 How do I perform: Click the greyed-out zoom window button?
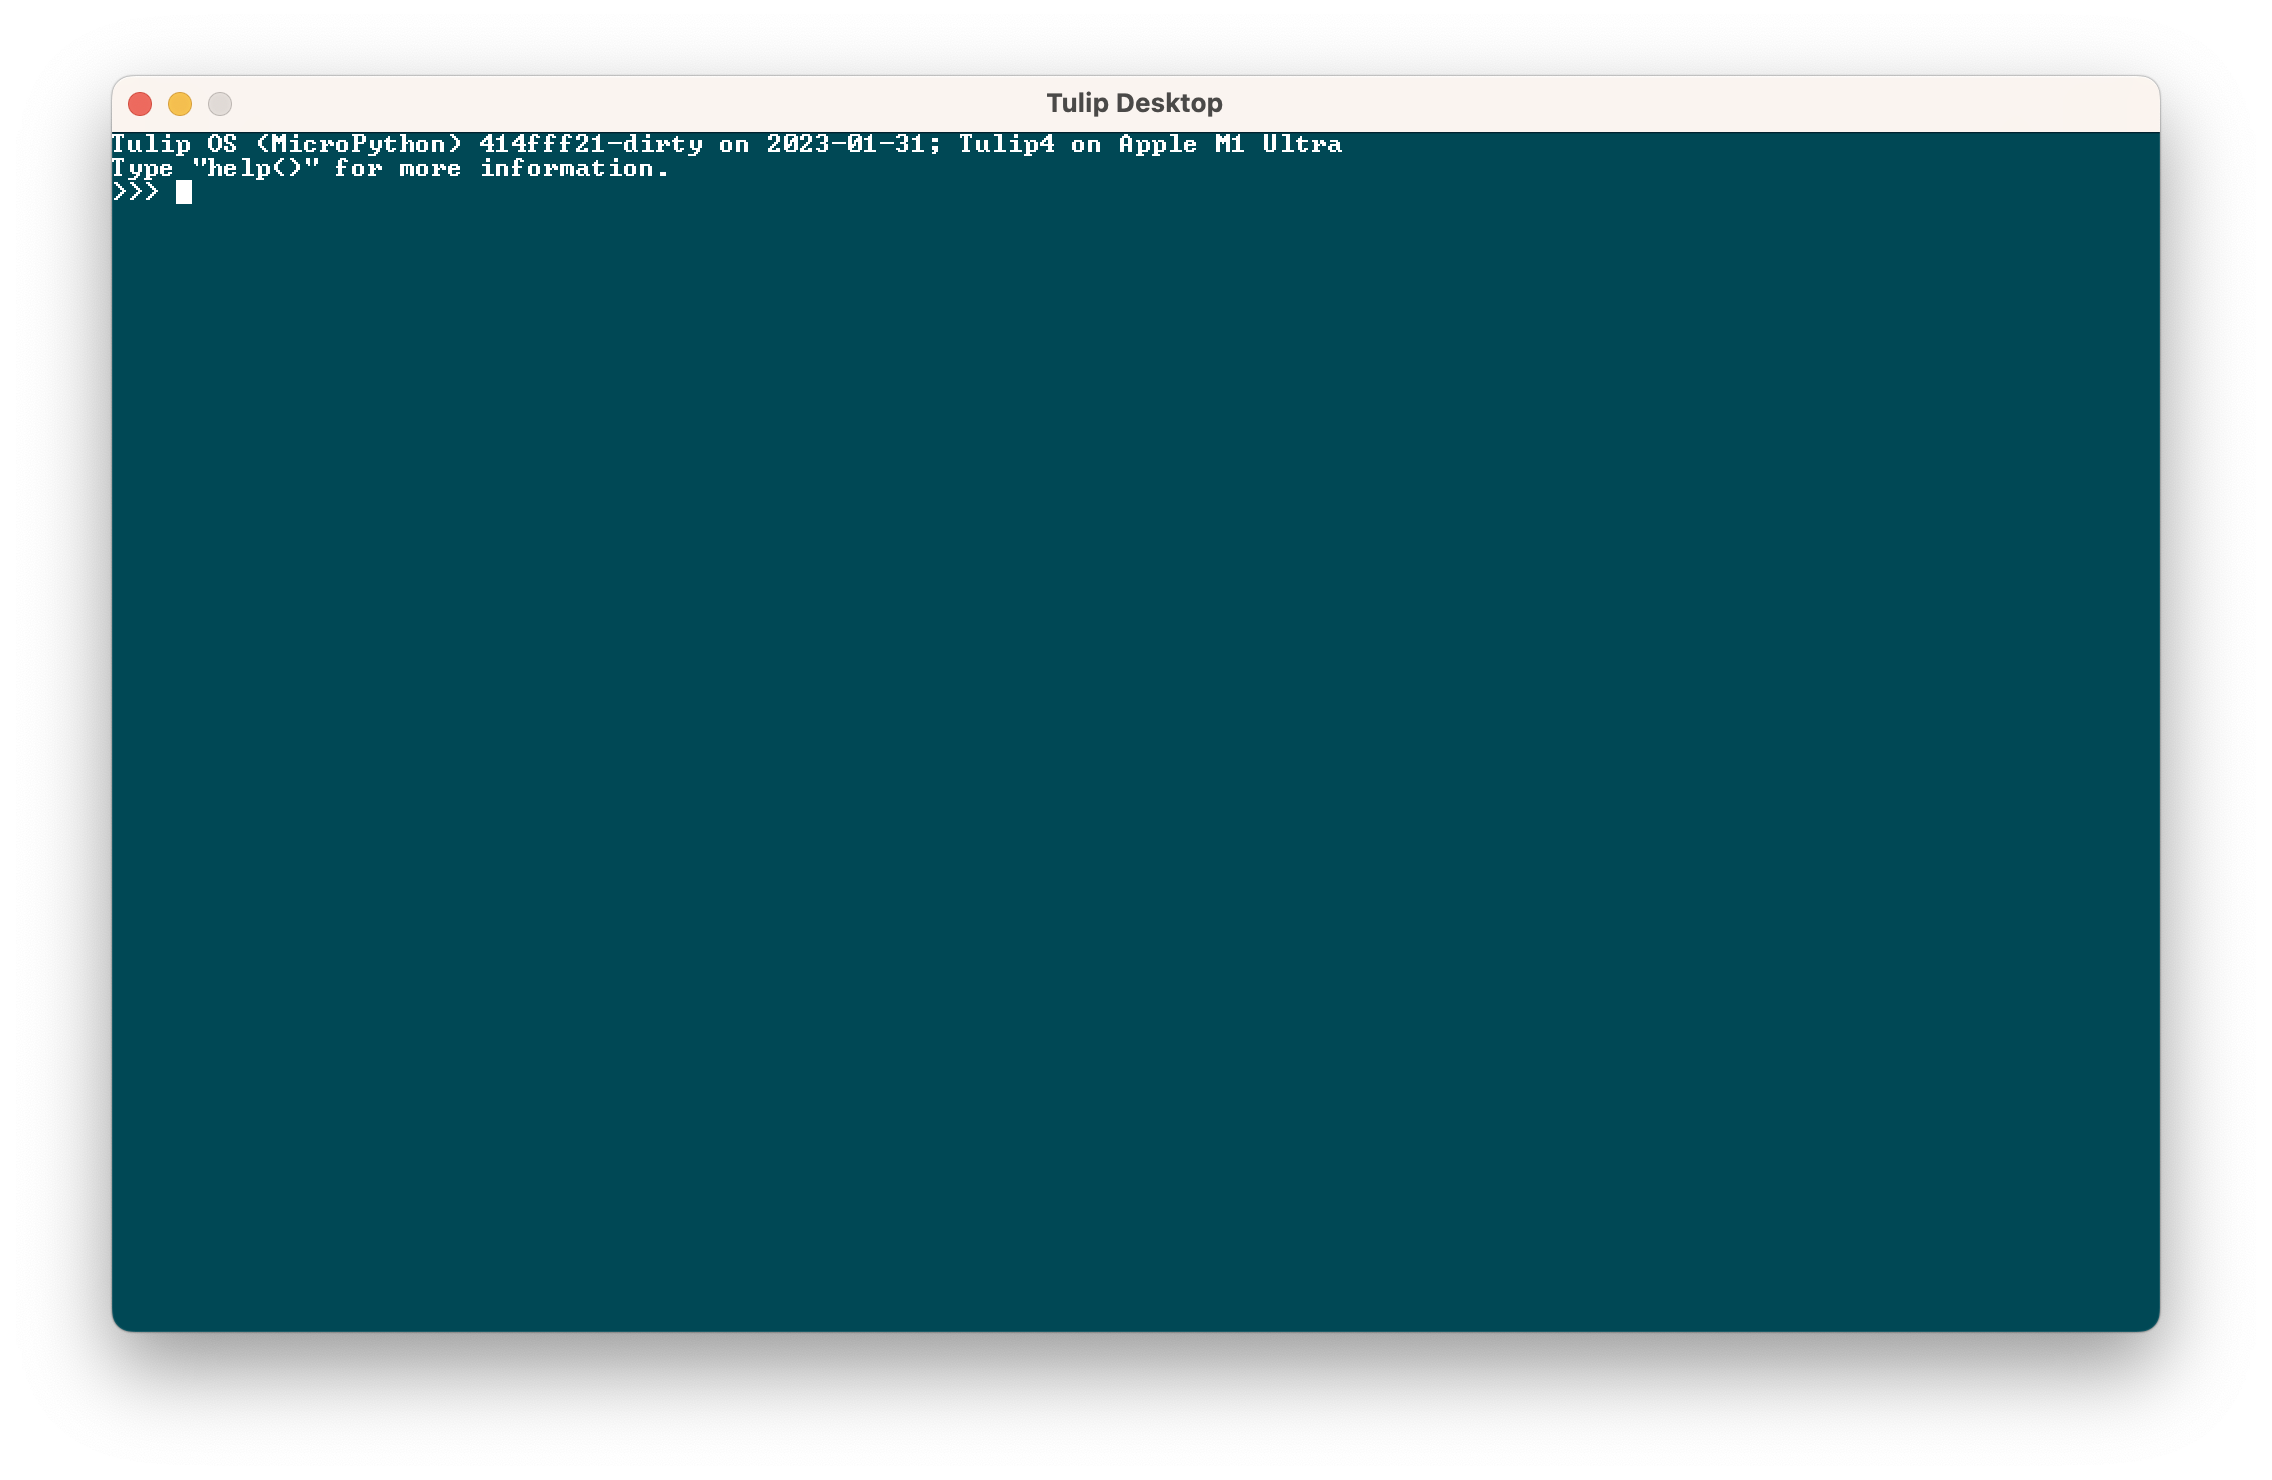(x=220, y=104)
